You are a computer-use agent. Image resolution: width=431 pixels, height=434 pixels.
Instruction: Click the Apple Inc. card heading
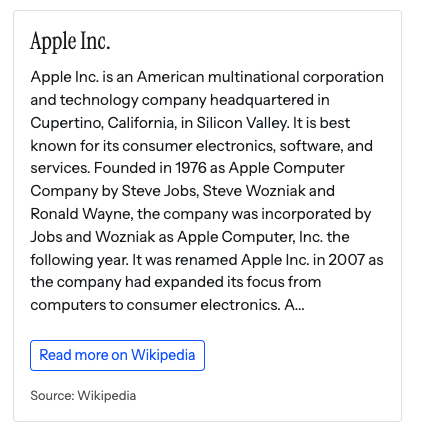70,42
